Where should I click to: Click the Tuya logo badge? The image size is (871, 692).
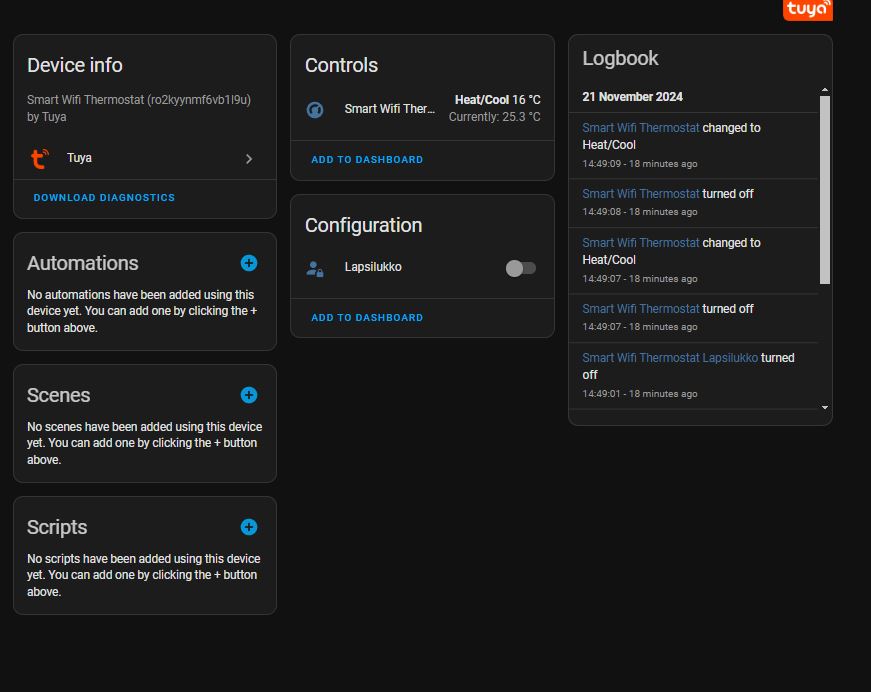(807, 9)
